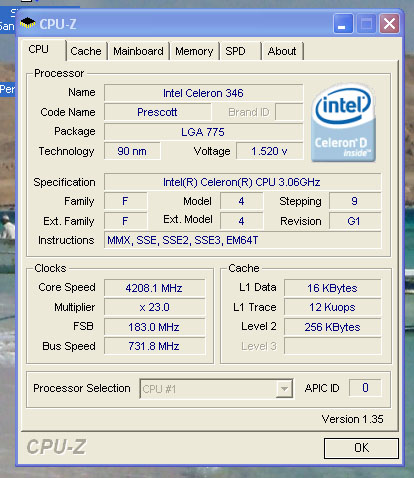Click the Instructions field listing MMX, SSE
The image size is (414, 478).
[x=242, y=240]
